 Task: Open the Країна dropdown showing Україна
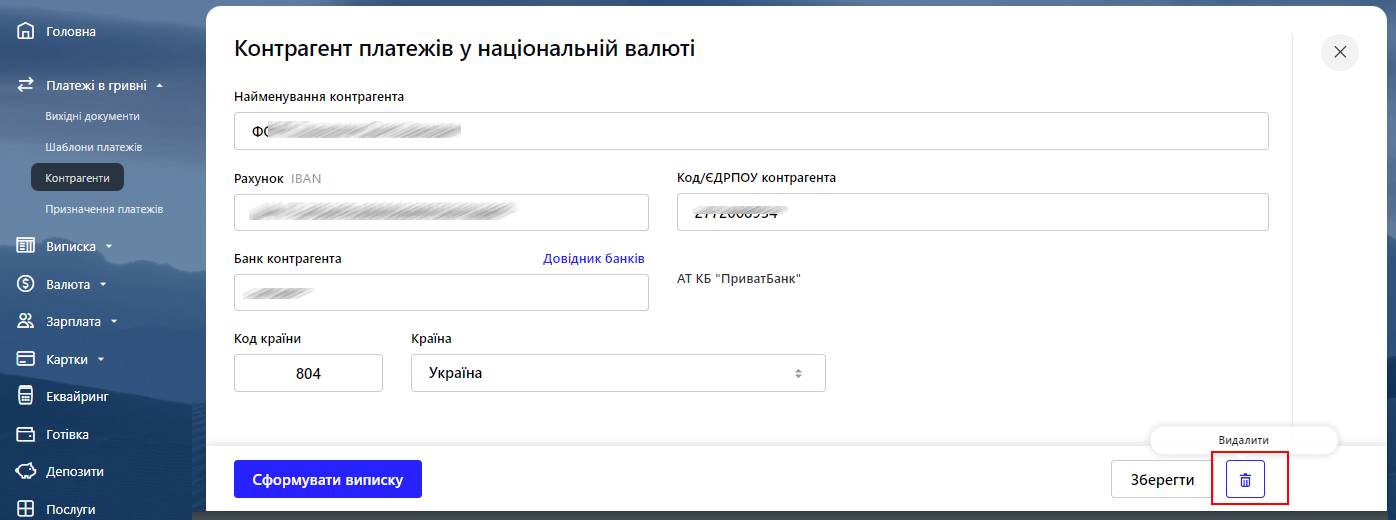pyautogui.click(x=618, y=373)
